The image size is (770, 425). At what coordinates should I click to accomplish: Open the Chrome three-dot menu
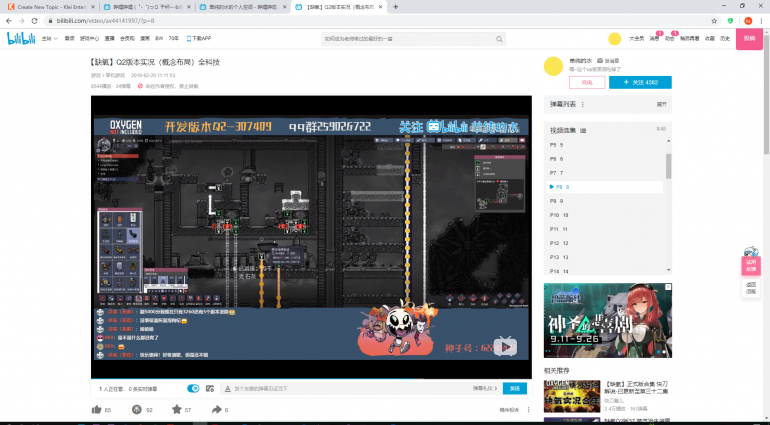(x=762, y=21)
